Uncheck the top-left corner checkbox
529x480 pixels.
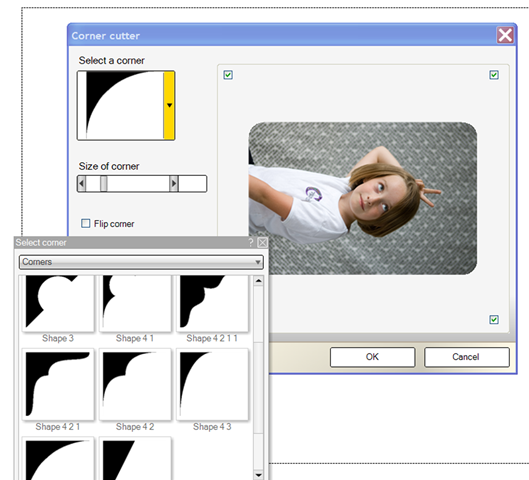click(228, 75)
